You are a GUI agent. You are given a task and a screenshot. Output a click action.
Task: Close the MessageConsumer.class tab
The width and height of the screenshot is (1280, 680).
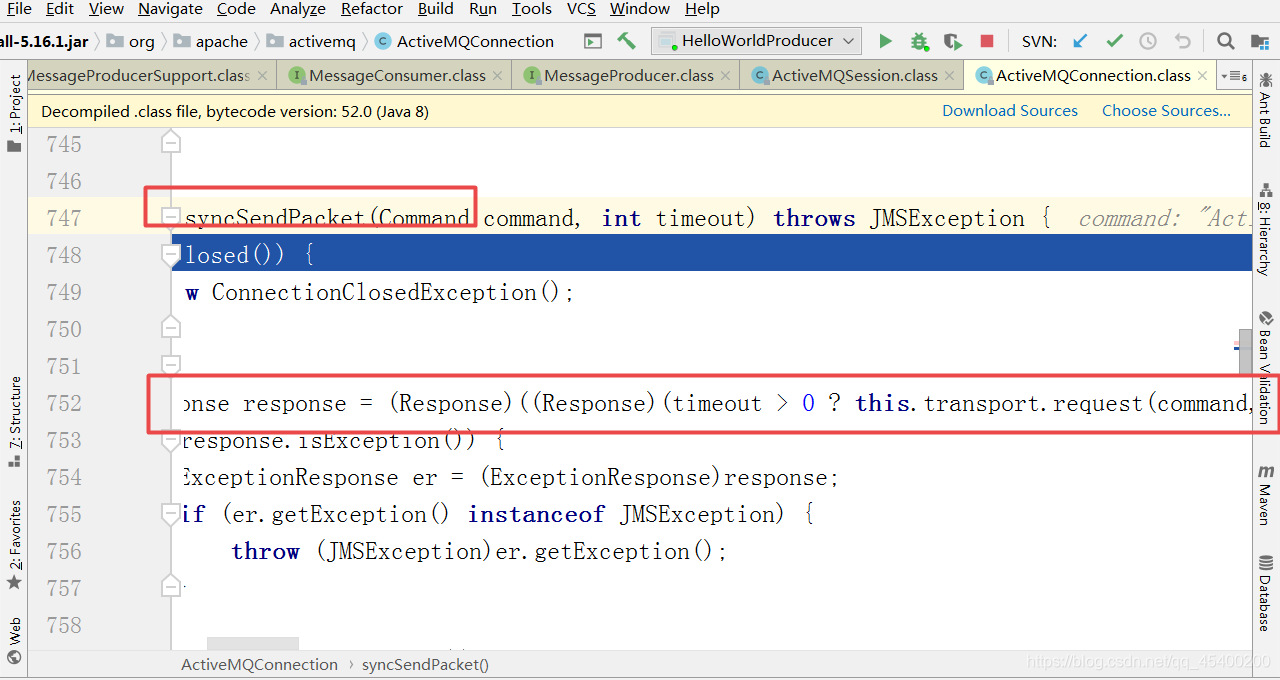[498, 76]
